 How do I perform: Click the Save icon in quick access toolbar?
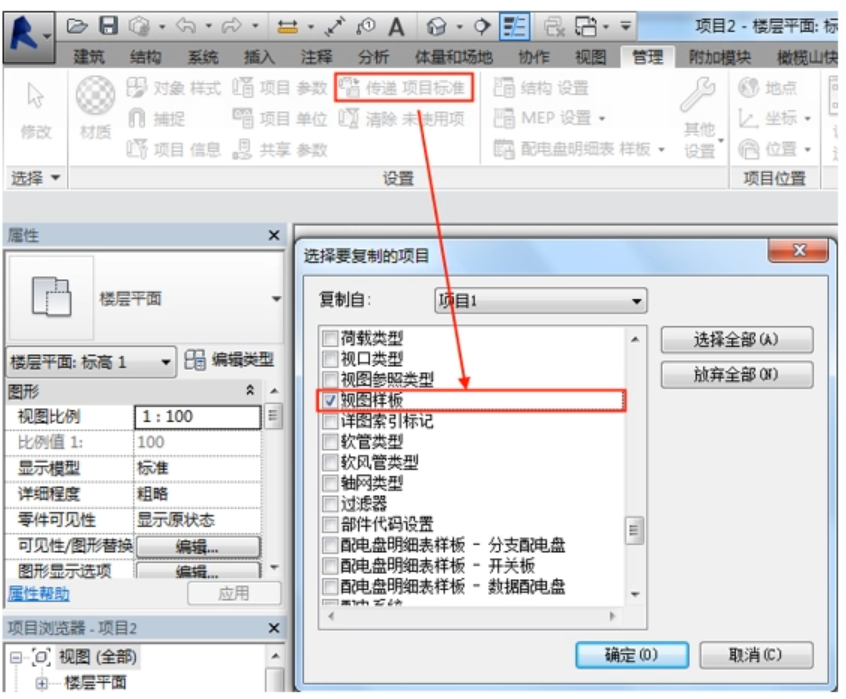tap(109, 24)
